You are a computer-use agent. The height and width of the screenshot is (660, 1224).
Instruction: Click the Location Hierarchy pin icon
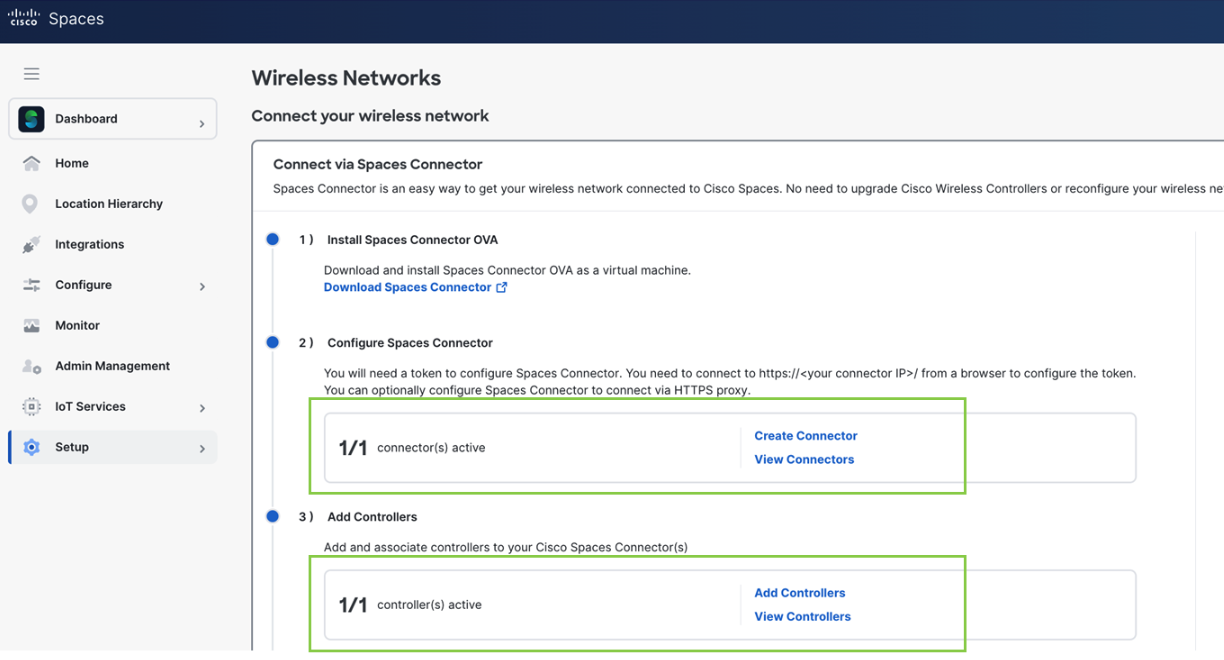pos(31,204)
